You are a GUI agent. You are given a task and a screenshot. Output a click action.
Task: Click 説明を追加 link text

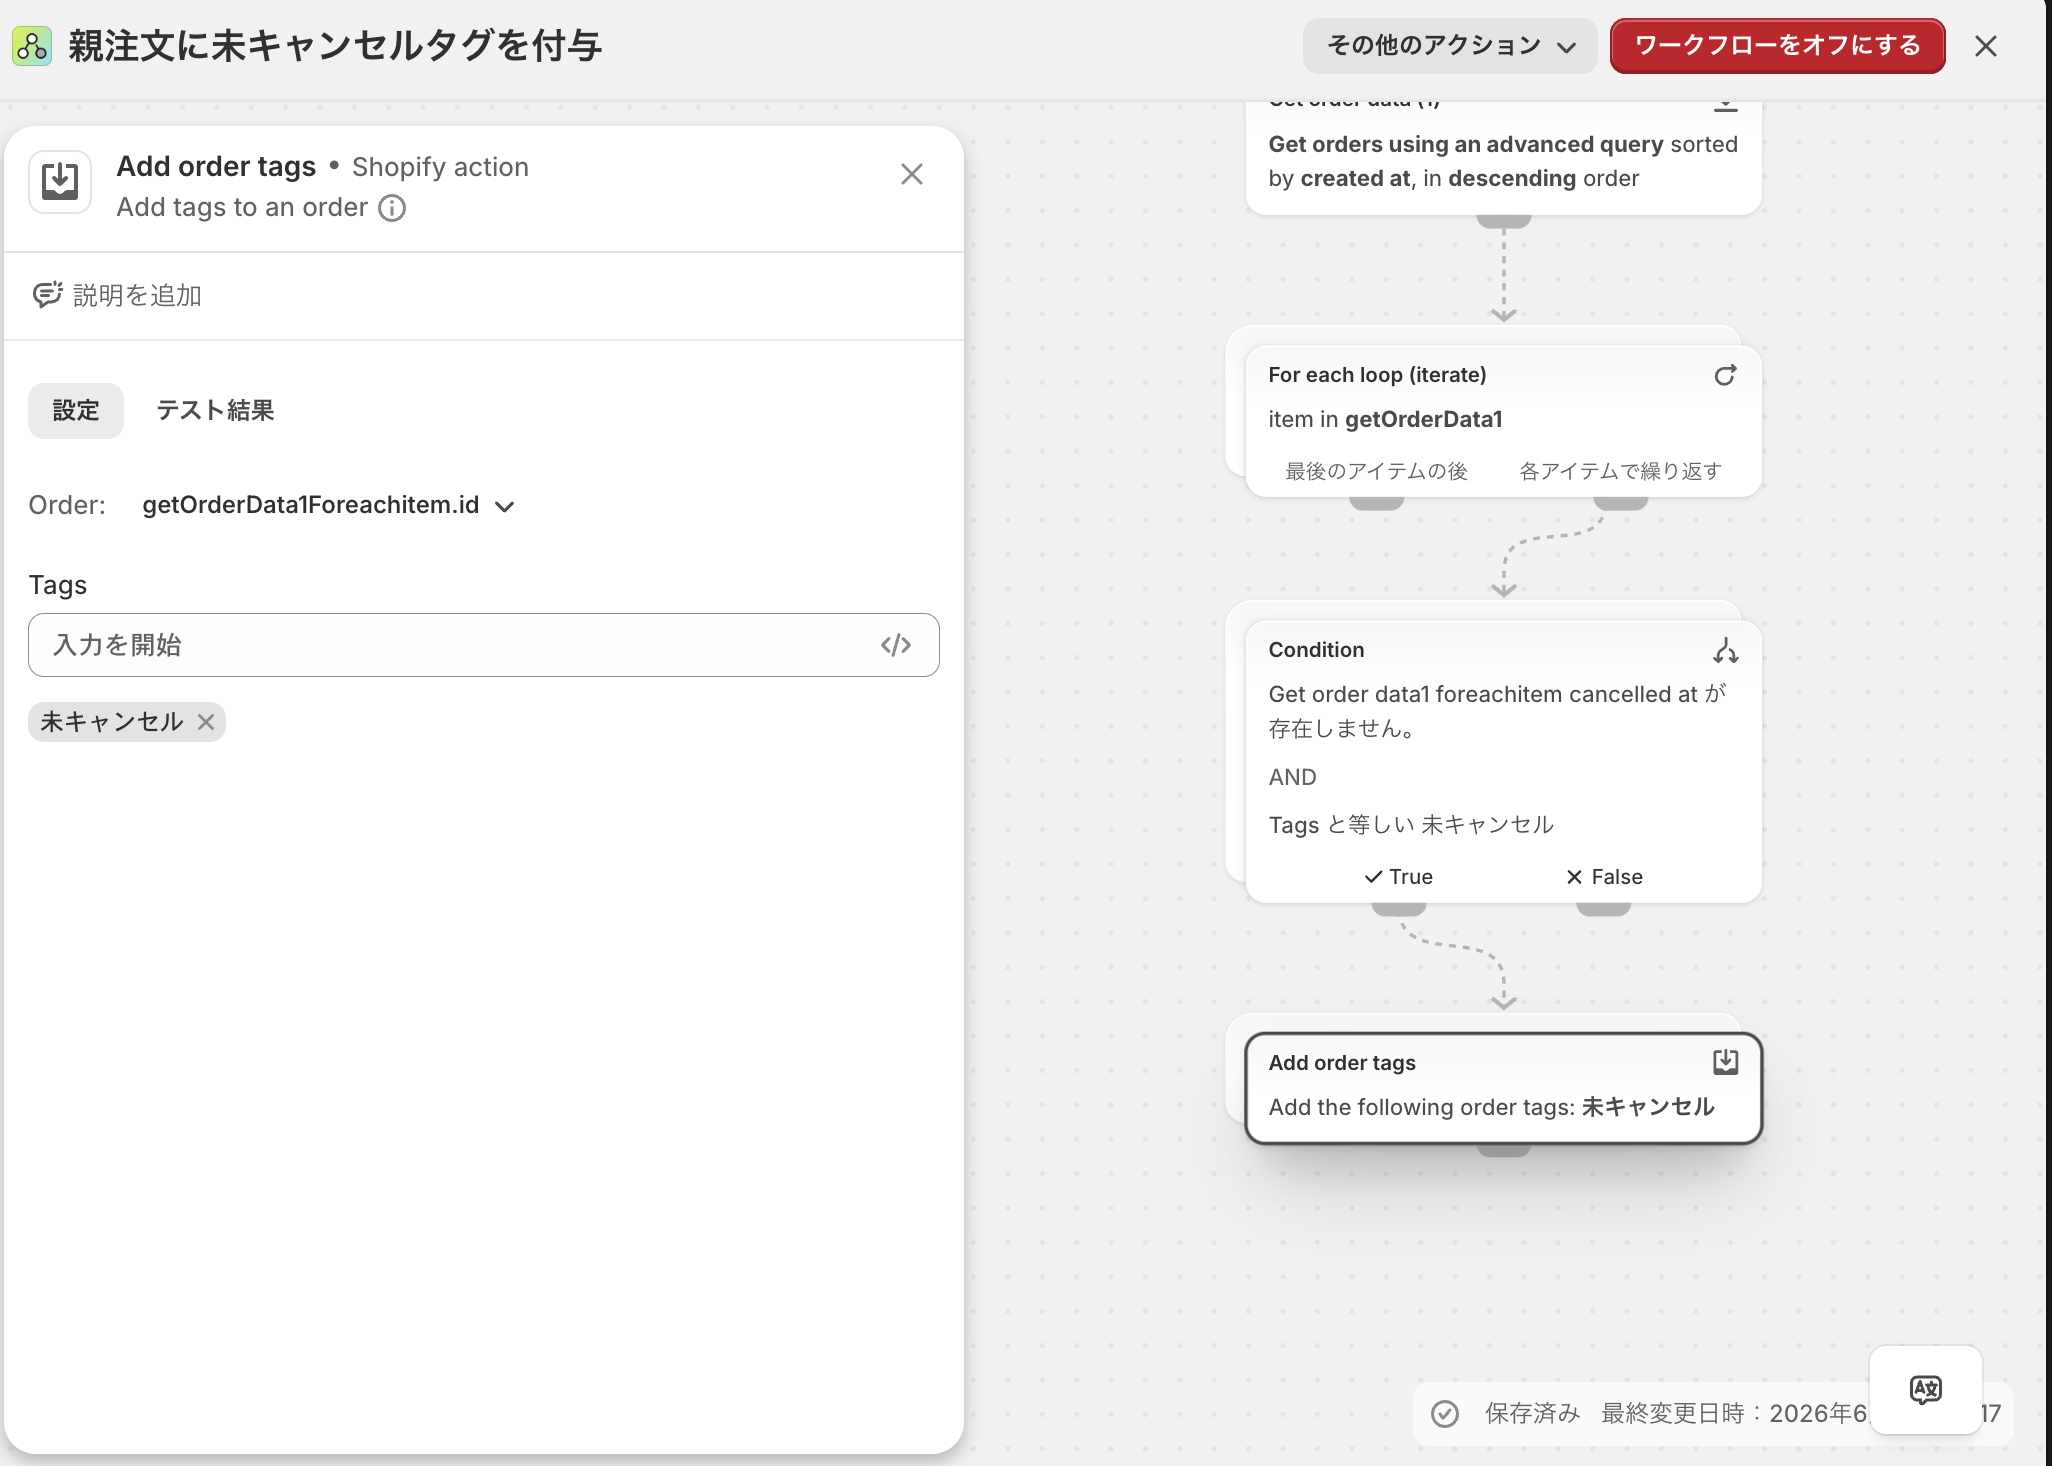(137, 295)
